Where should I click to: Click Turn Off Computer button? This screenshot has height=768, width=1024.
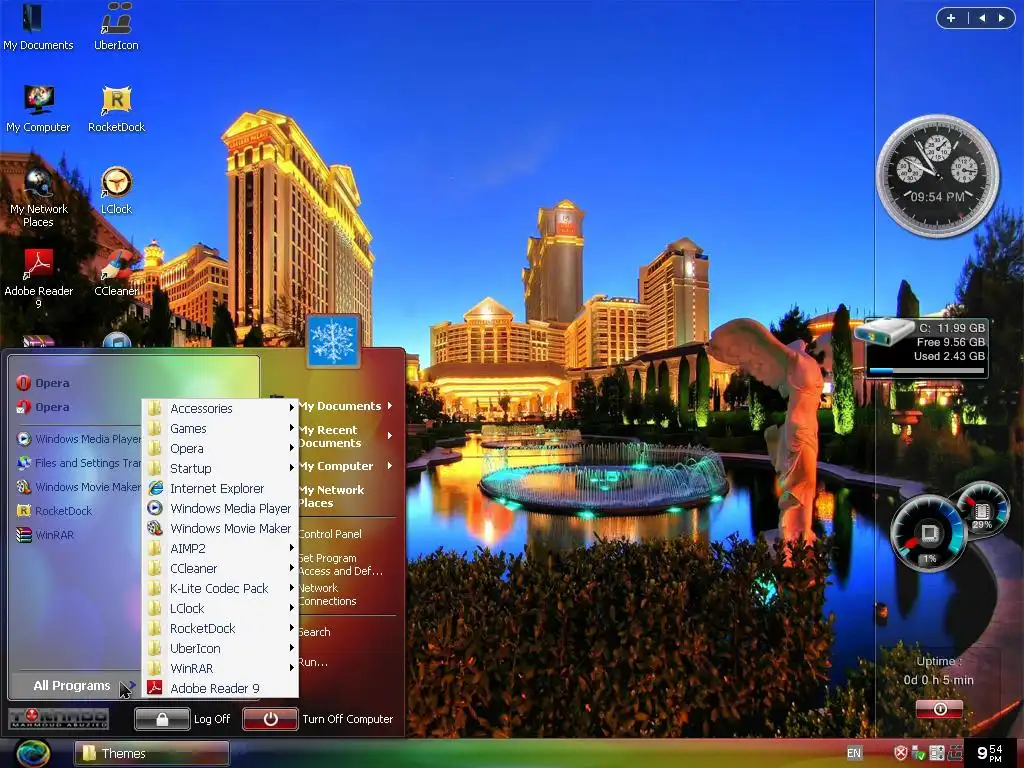[319, 719]
